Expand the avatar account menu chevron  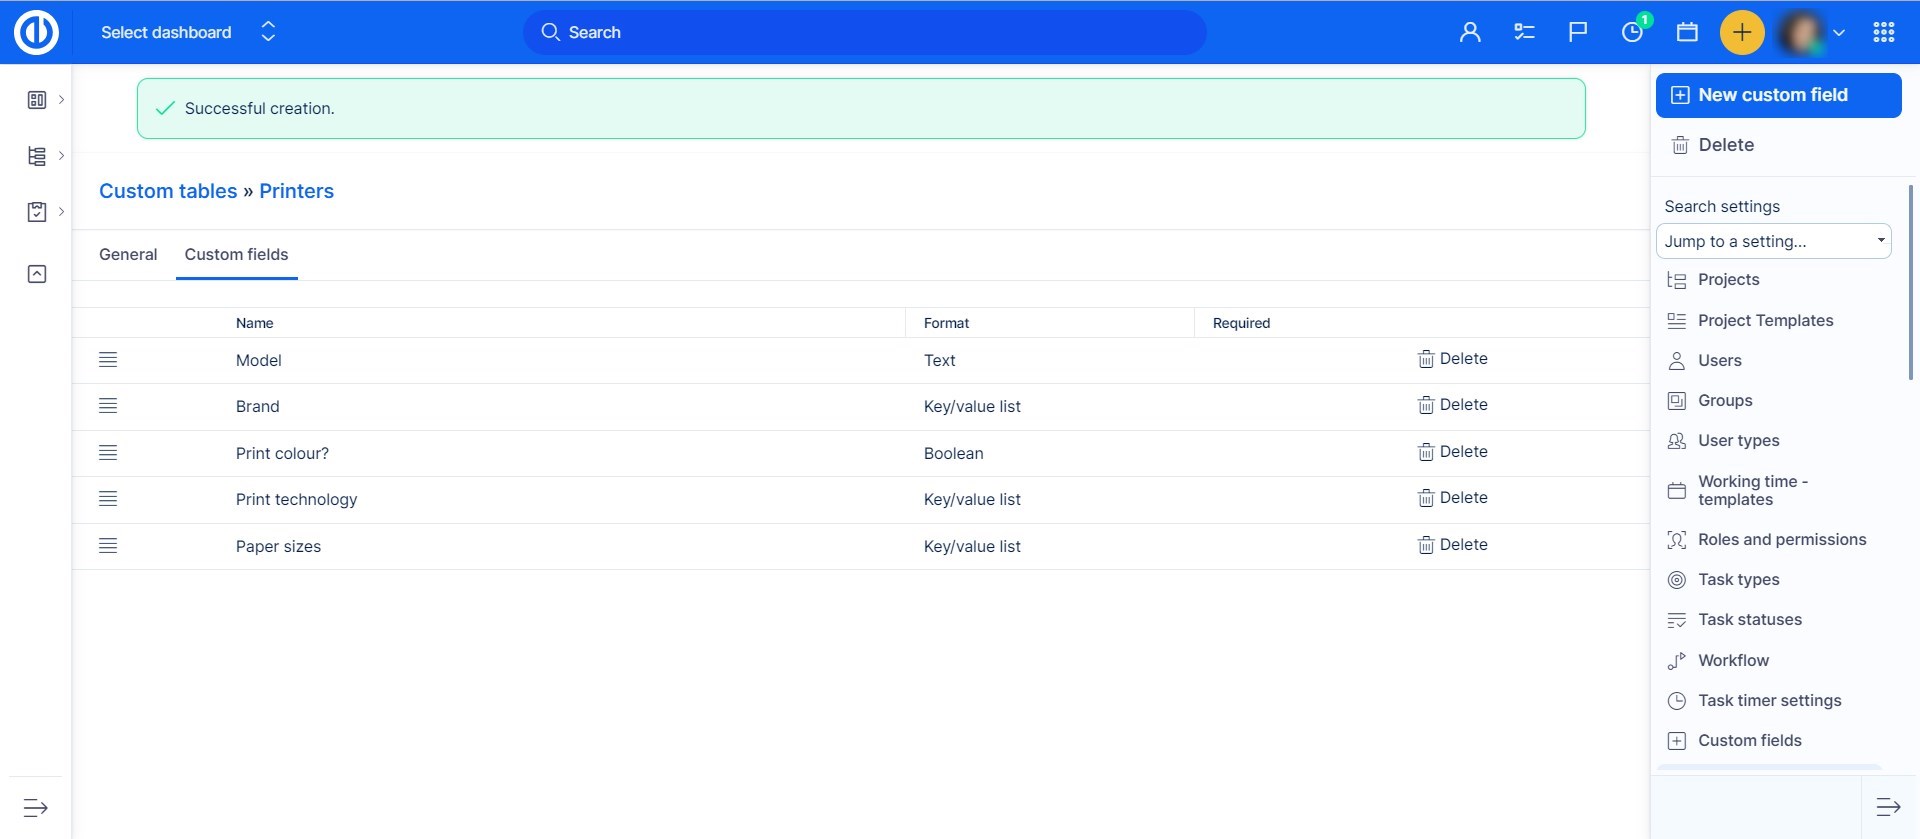(1838, 32)
